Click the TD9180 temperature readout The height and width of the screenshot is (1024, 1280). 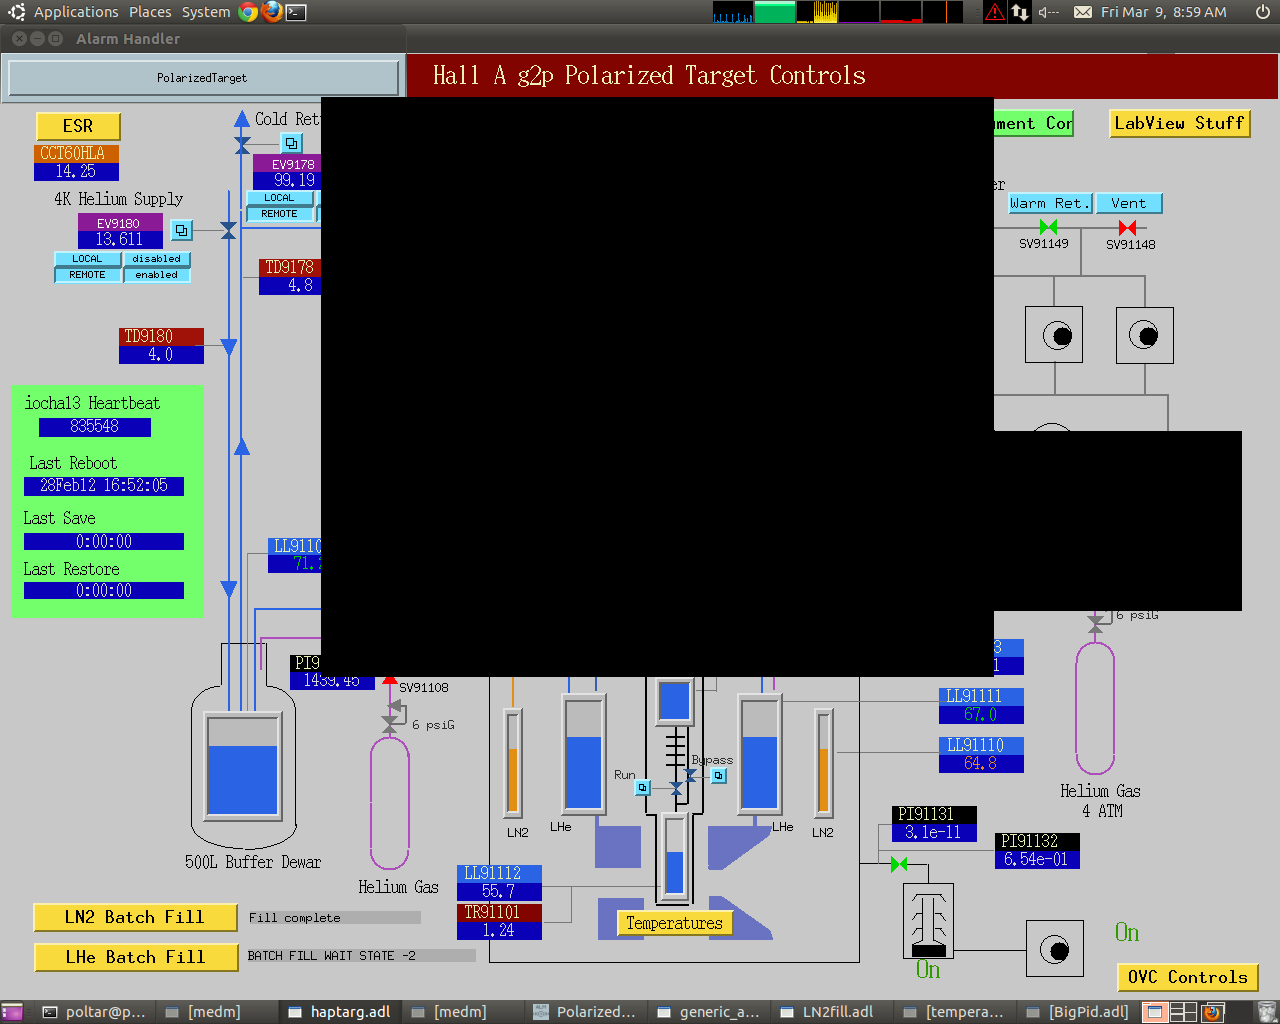pos(161,355)
